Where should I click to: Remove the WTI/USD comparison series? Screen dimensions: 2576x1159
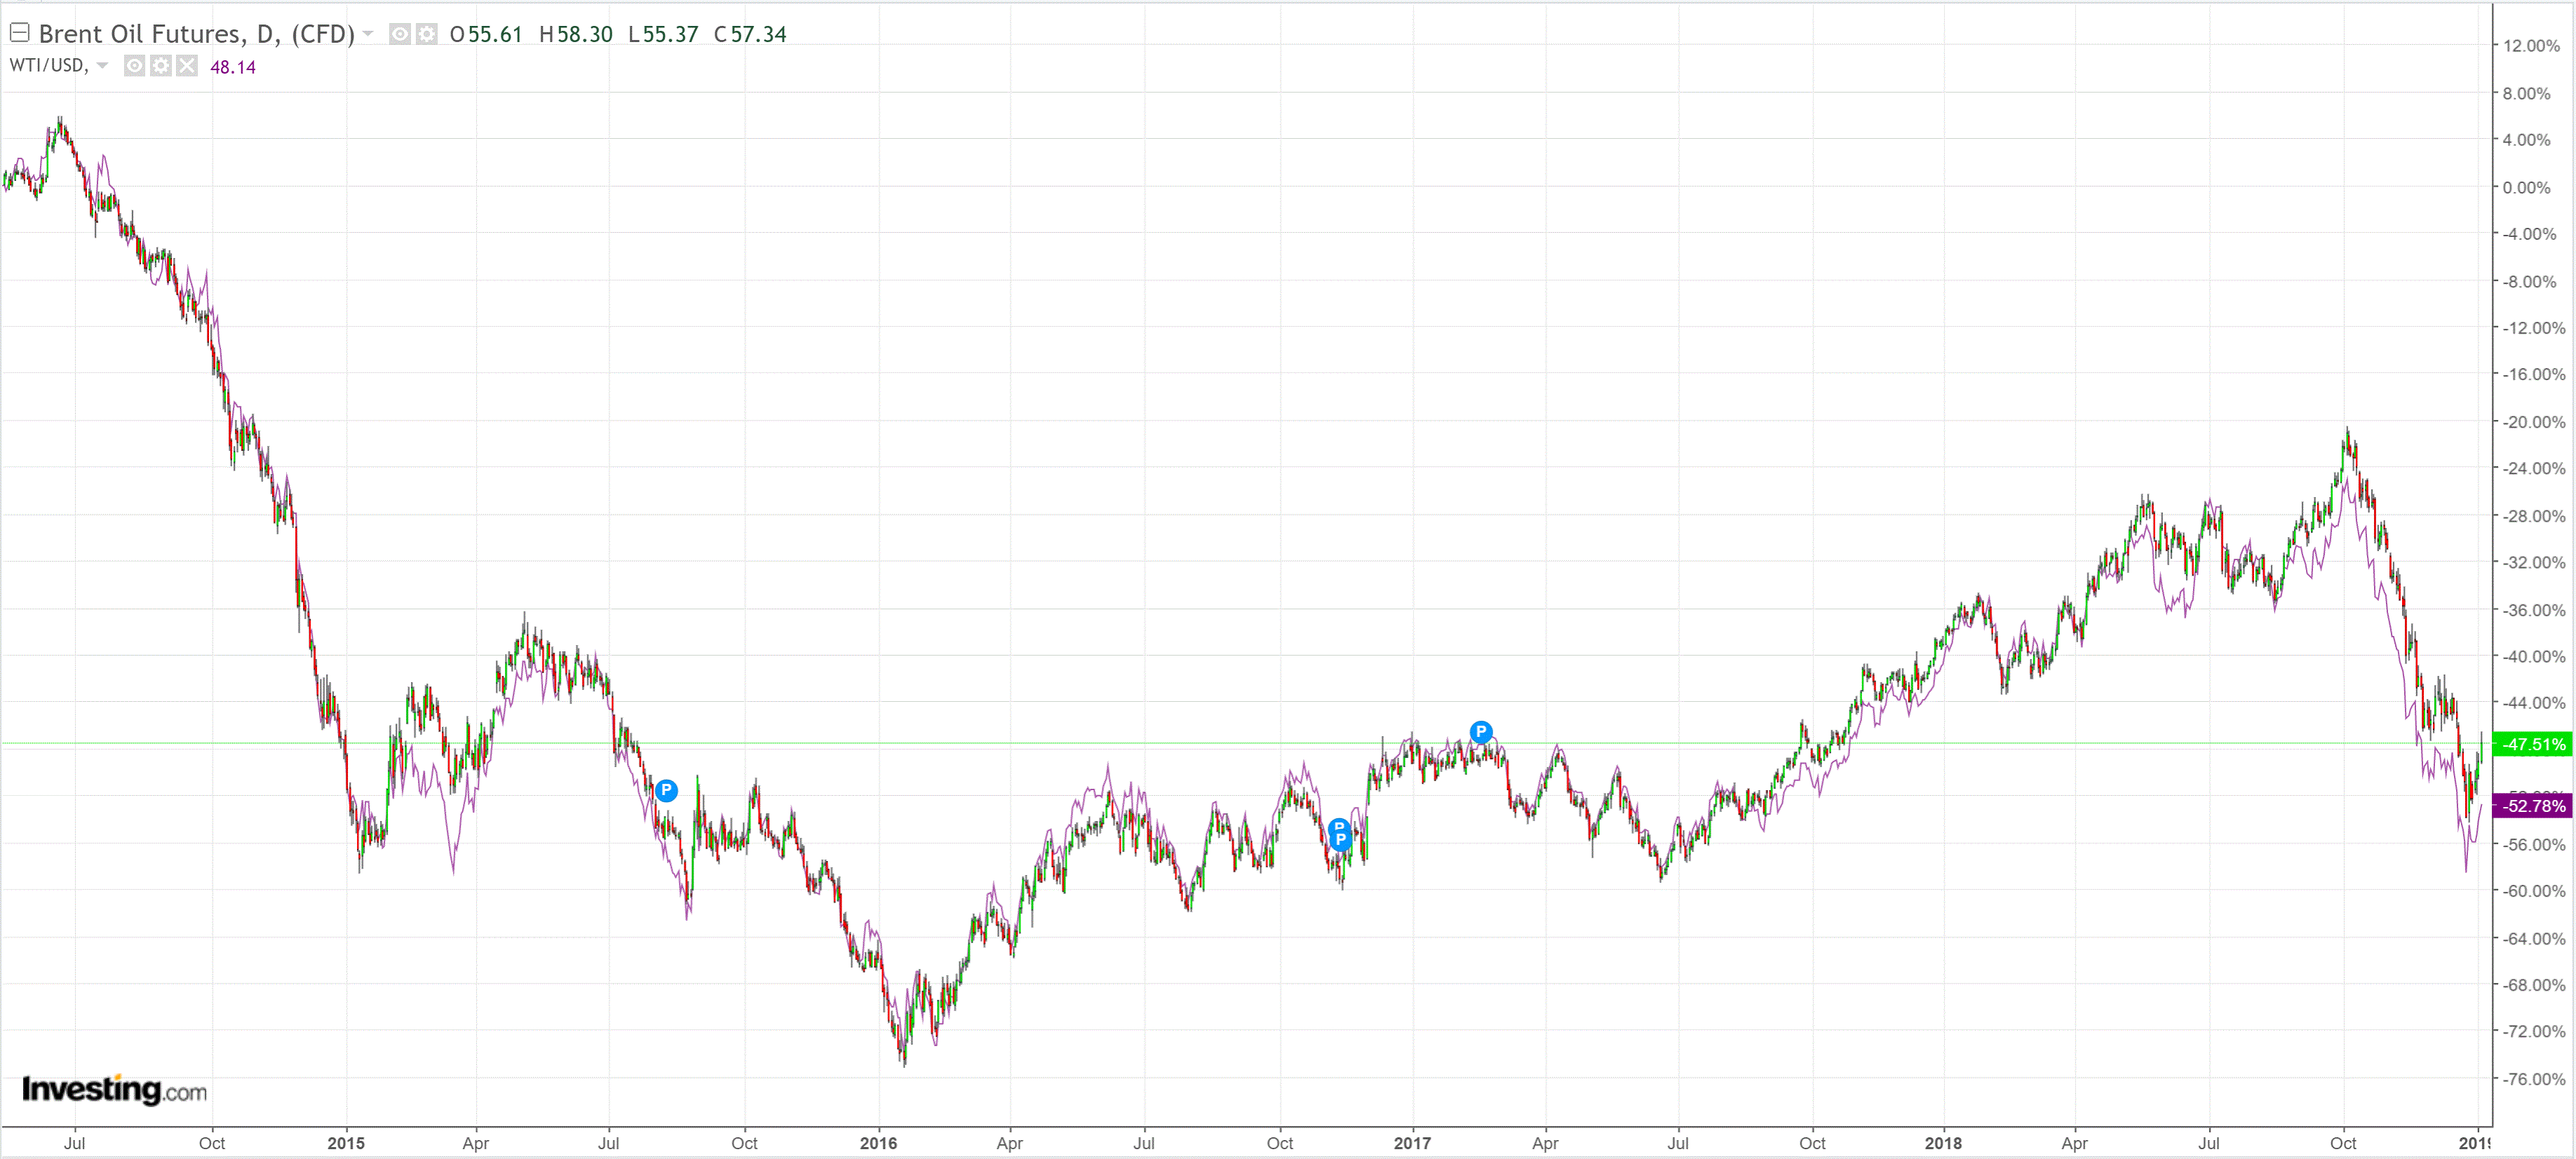pyautogui.click(x=187, y=66)
